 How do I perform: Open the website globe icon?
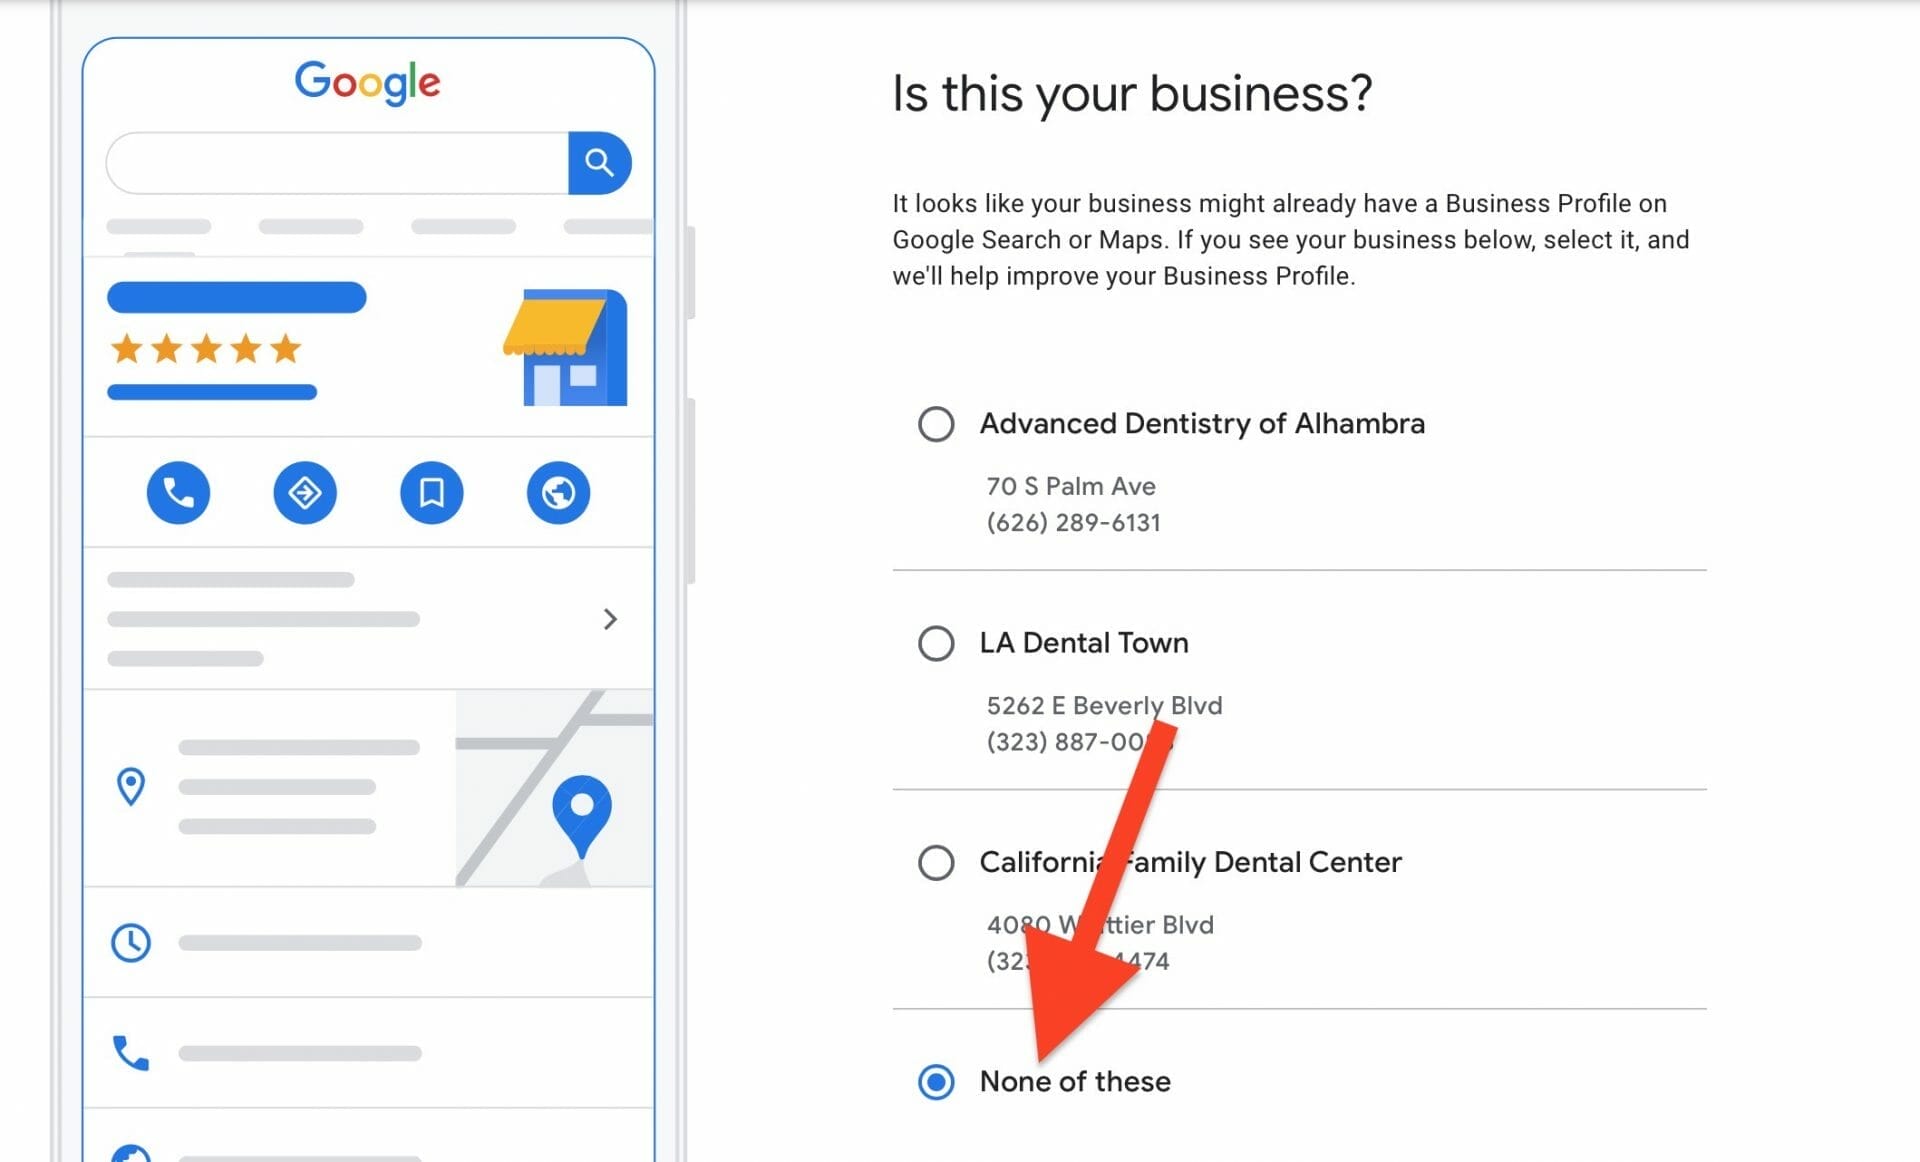tap(558, 492)
